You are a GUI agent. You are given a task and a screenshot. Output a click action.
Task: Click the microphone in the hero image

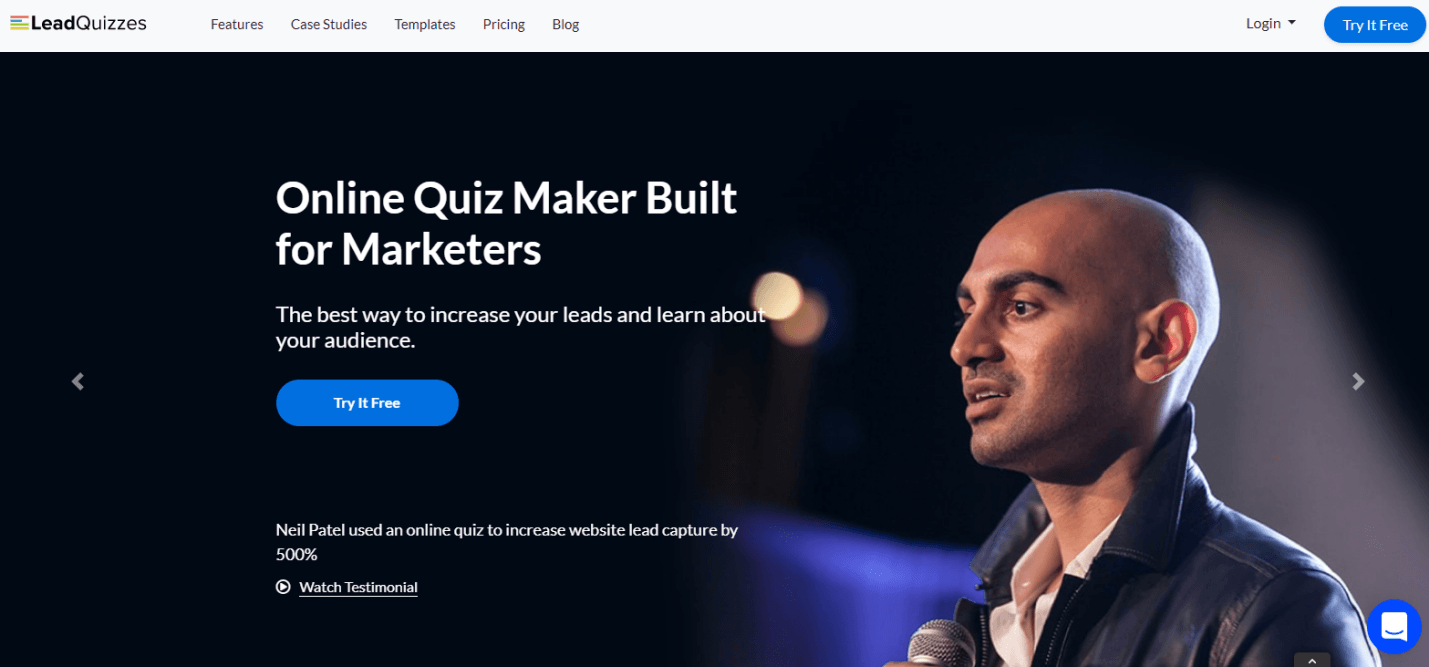point(940,644)
